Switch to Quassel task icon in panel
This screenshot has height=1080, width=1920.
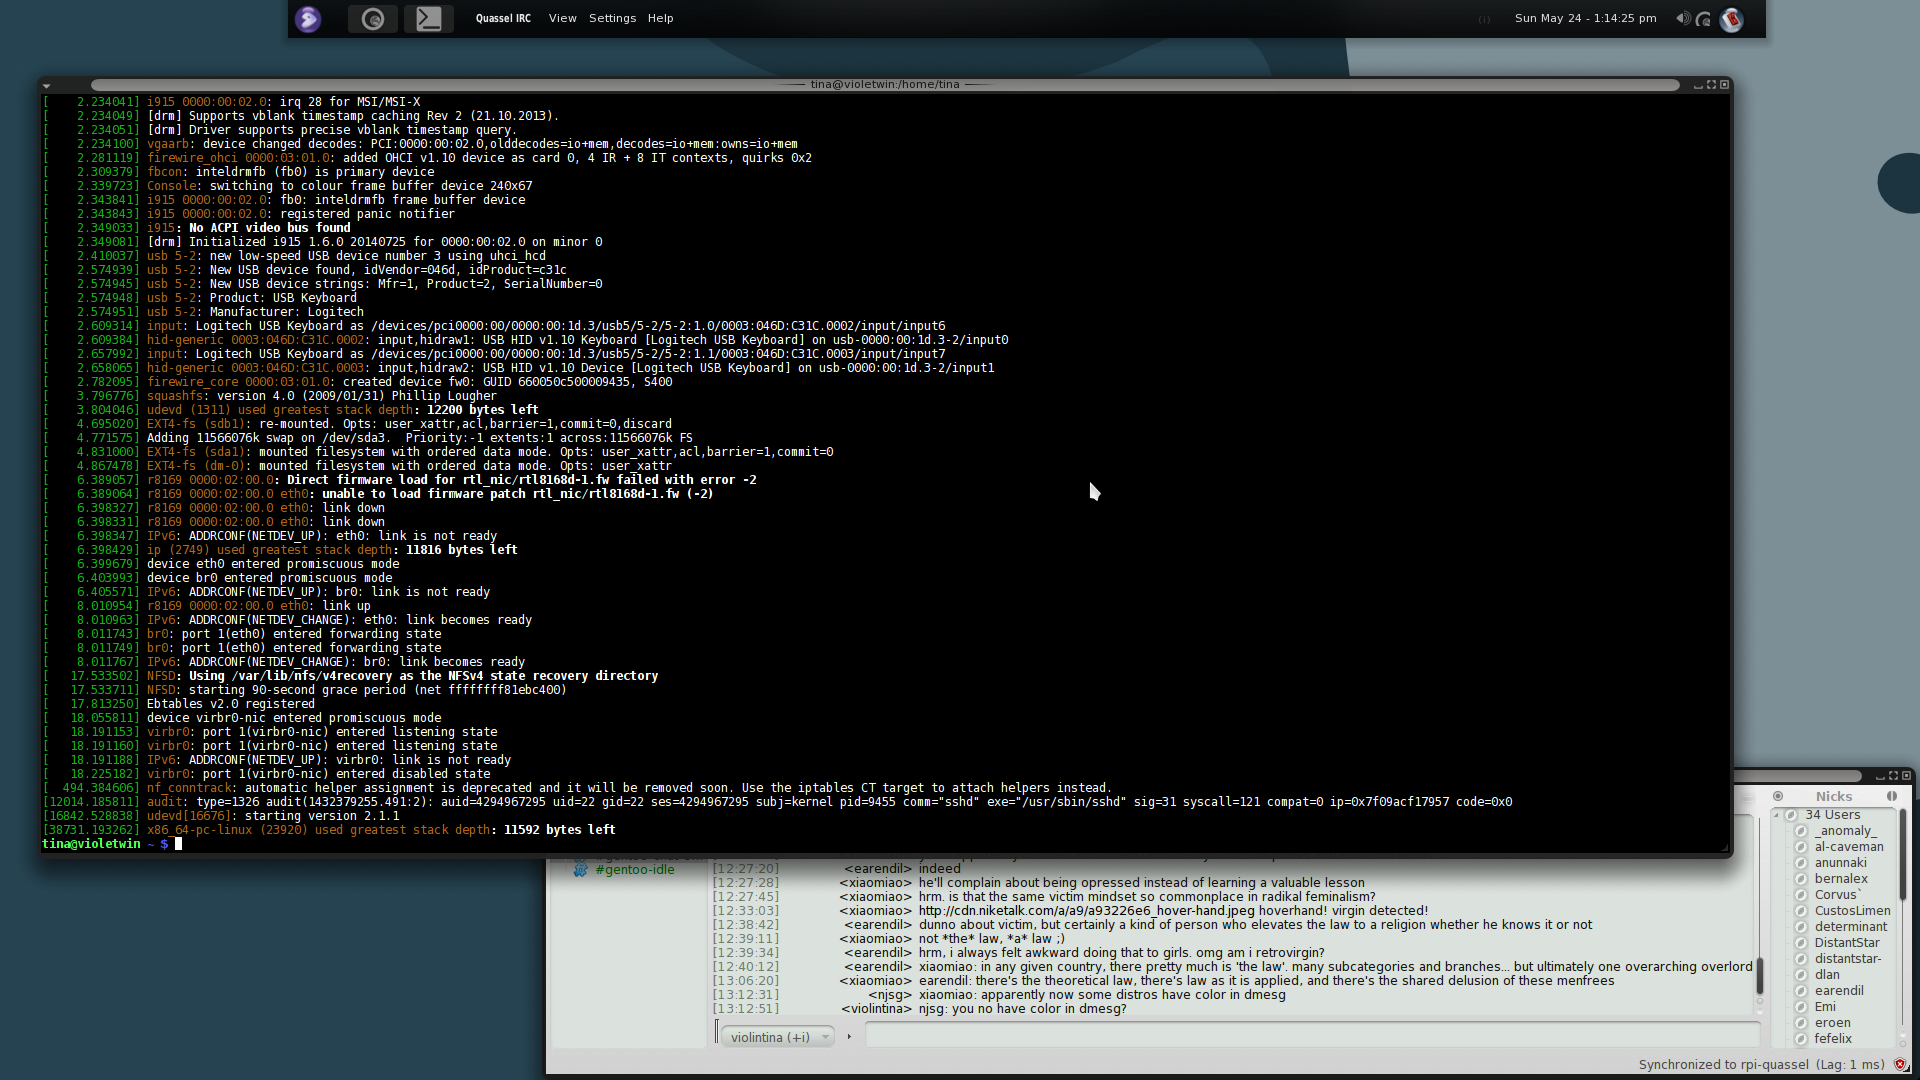click(373, 19)
